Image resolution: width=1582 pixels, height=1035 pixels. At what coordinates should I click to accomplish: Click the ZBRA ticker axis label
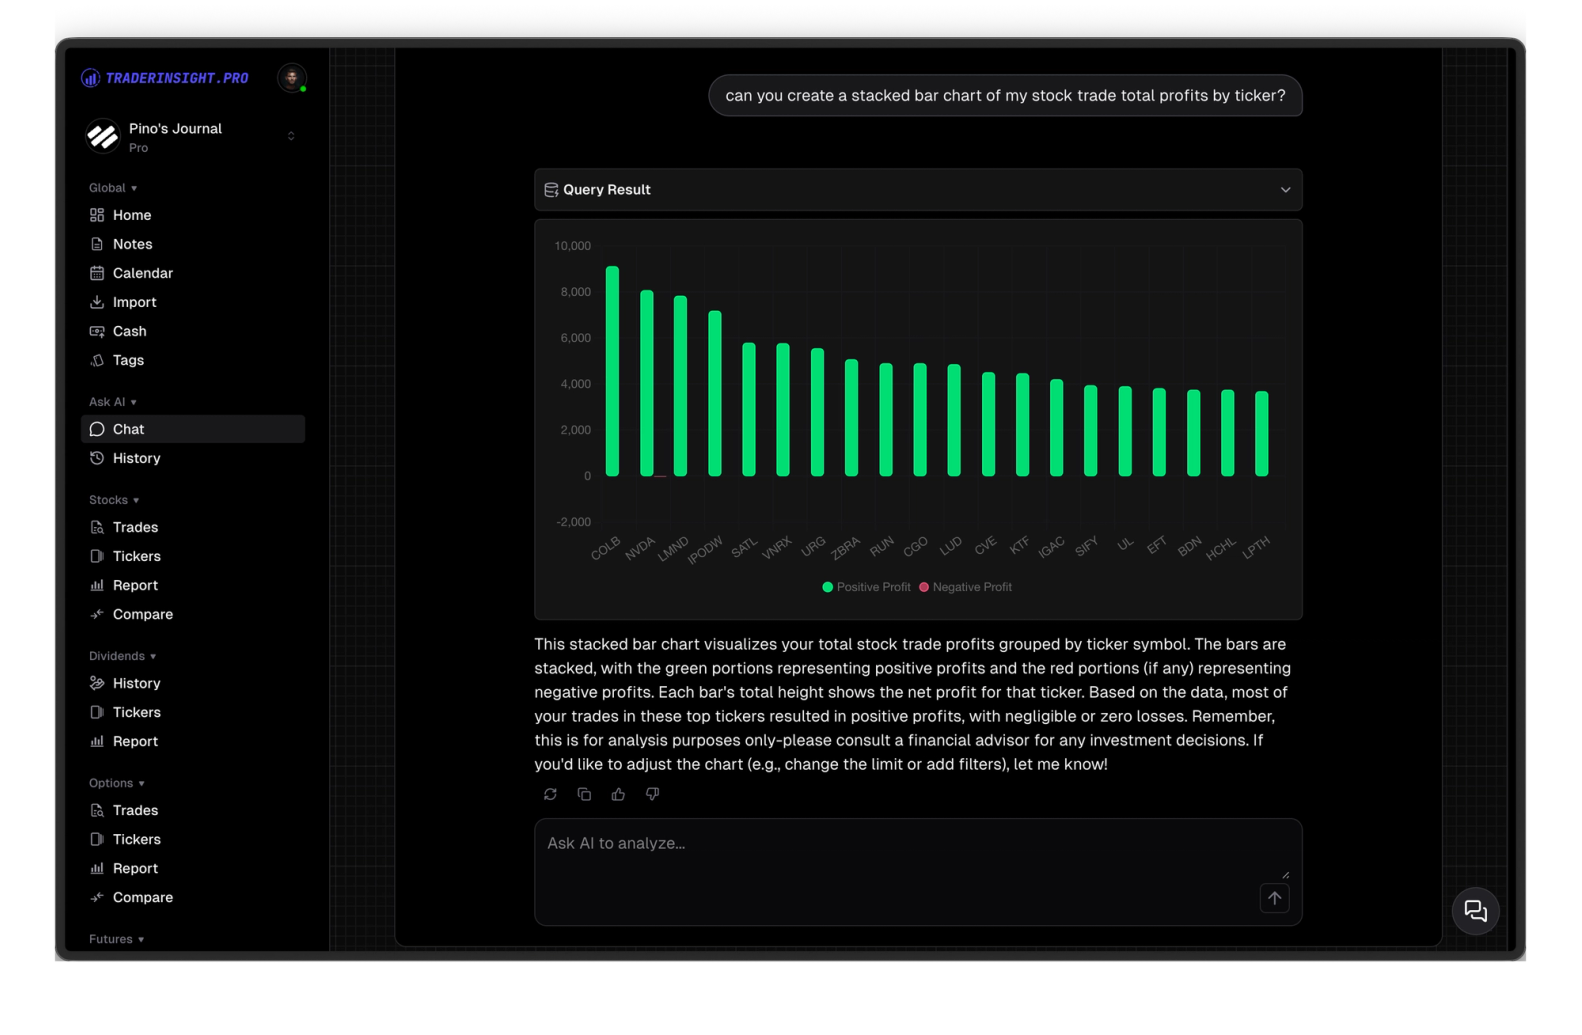[846, 547]
